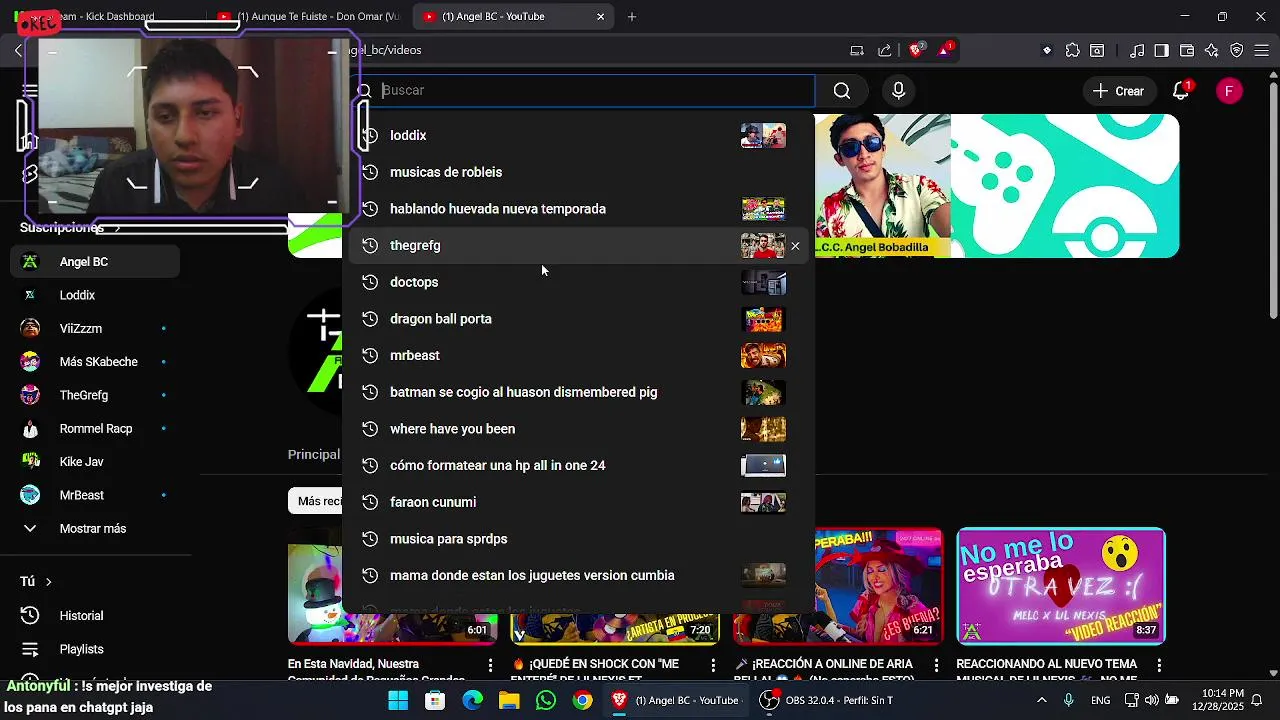Click the install app icon in address bar
1280x720 pixels.
[x=857, y=50]
